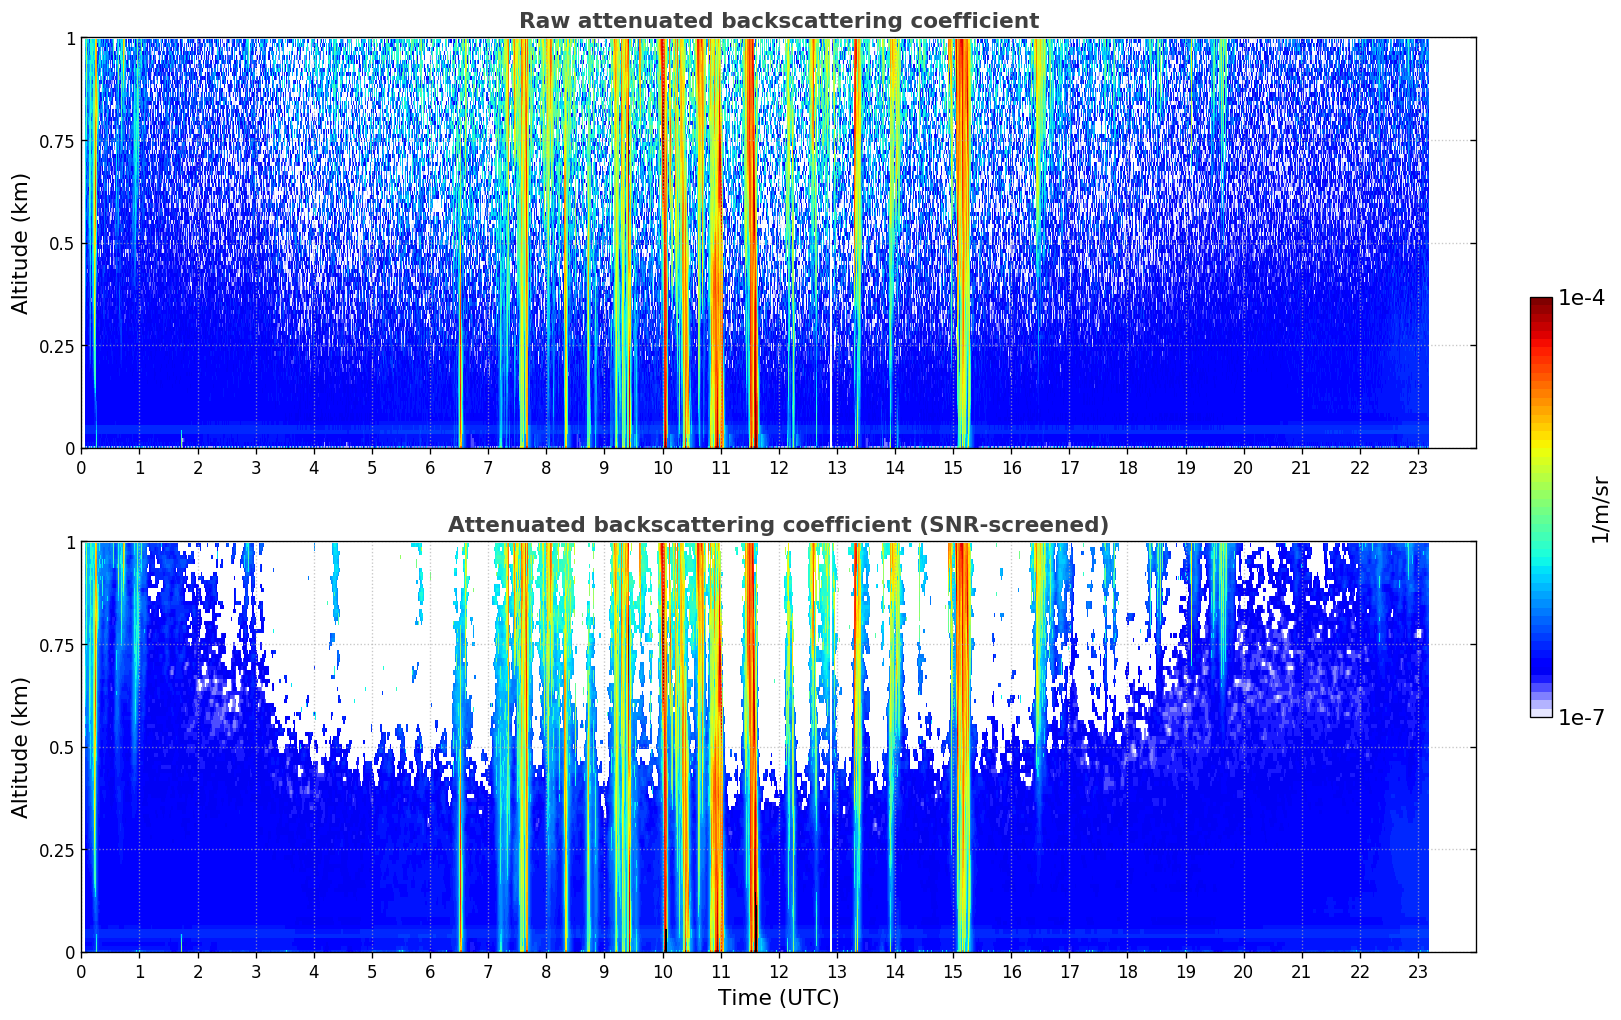The image size is (1621, 1020).
Task: Click hour 23 tick under the raw plot
Action: [x=1418, y=467]
